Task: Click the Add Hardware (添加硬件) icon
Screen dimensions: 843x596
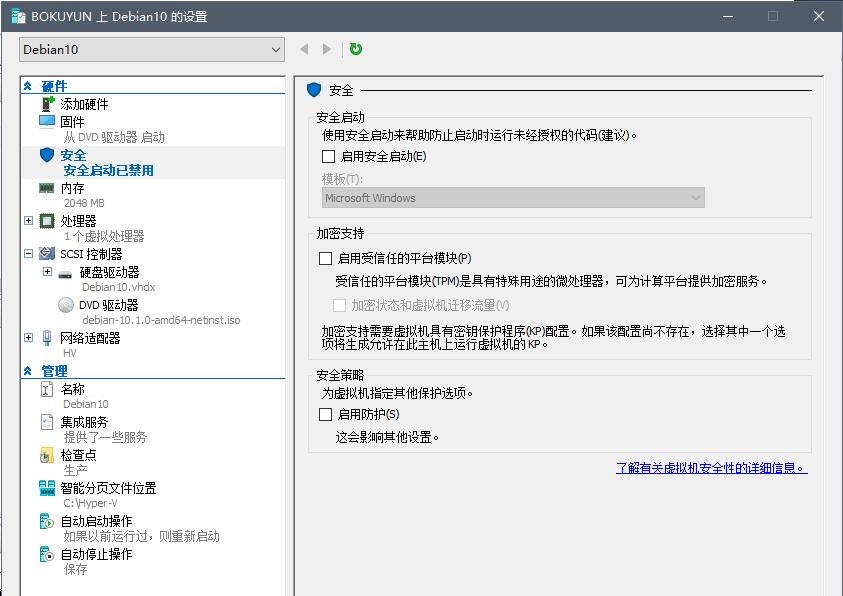Action: pyautogui.click(x=47, y=104)
